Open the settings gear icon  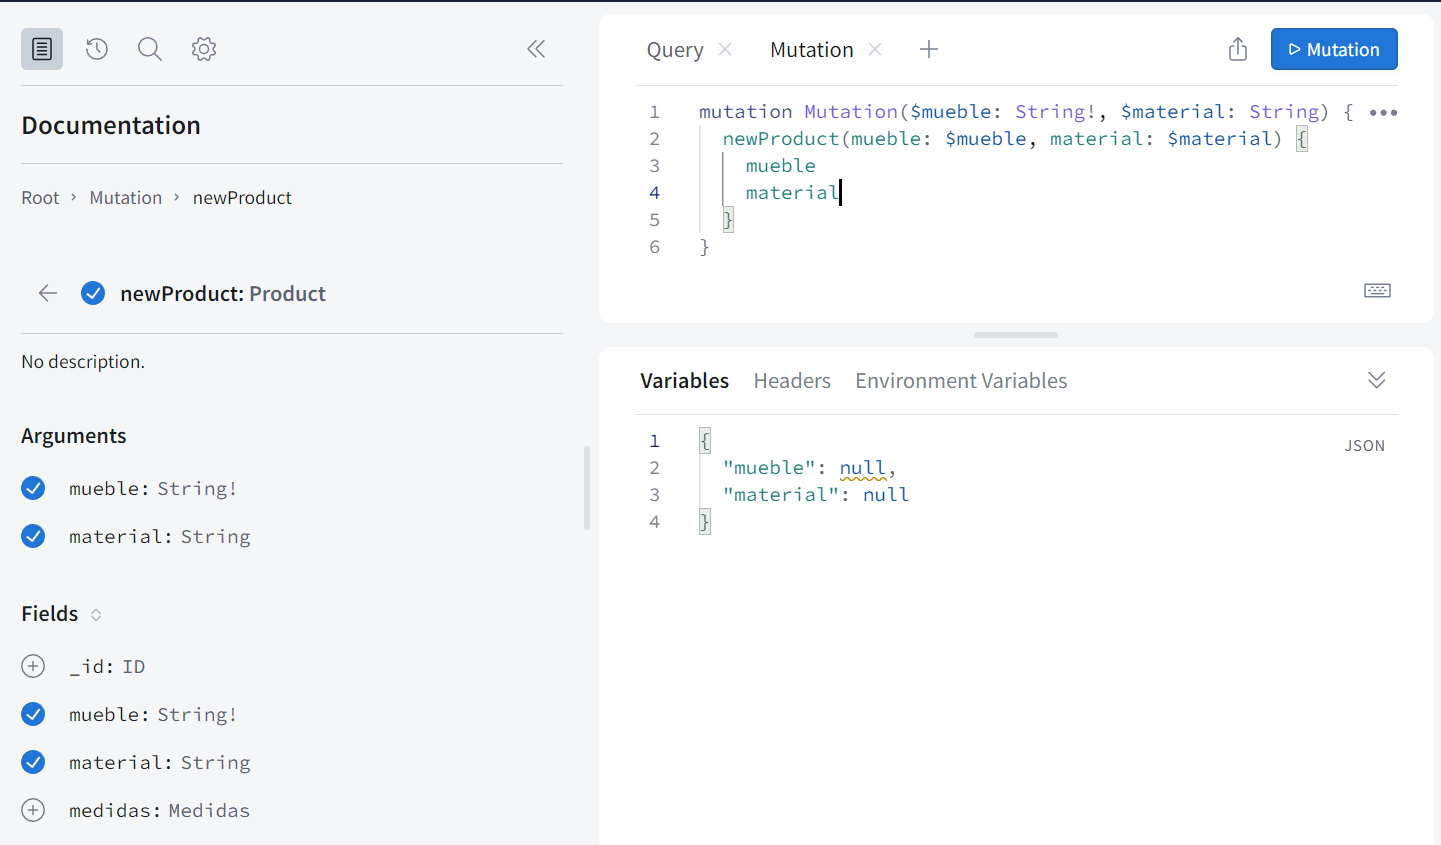pos(204,49)
